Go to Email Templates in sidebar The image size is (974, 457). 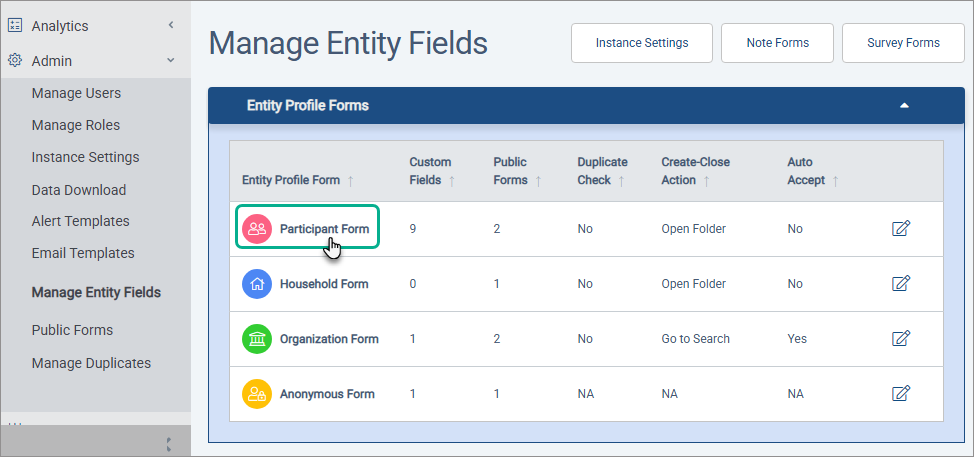[x=83, y=253]
